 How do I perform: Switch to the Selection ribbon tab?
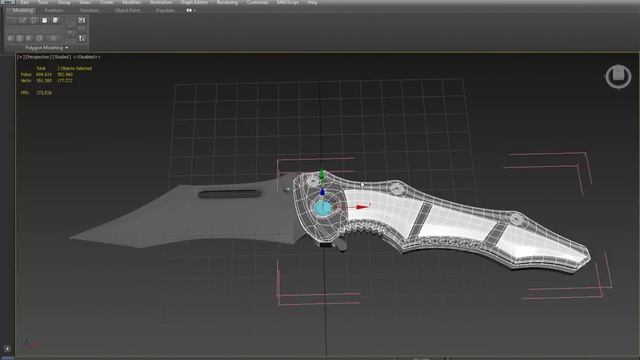click(x=89, y=10)
